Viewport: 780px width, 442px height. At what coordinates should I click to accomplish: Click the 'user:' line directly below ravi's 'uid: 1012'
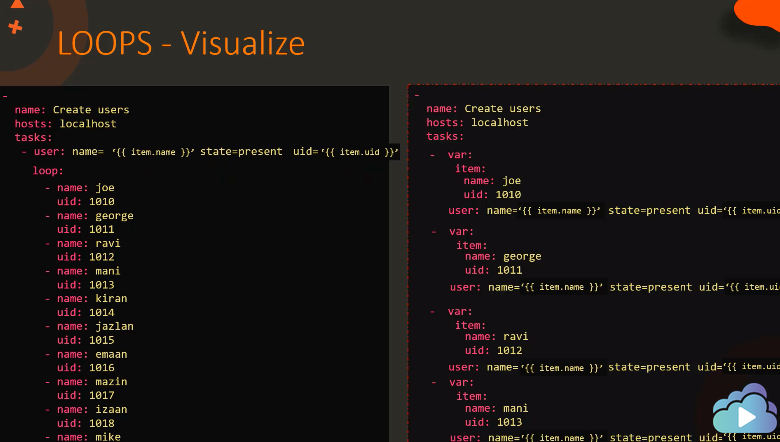coord(614,367)
